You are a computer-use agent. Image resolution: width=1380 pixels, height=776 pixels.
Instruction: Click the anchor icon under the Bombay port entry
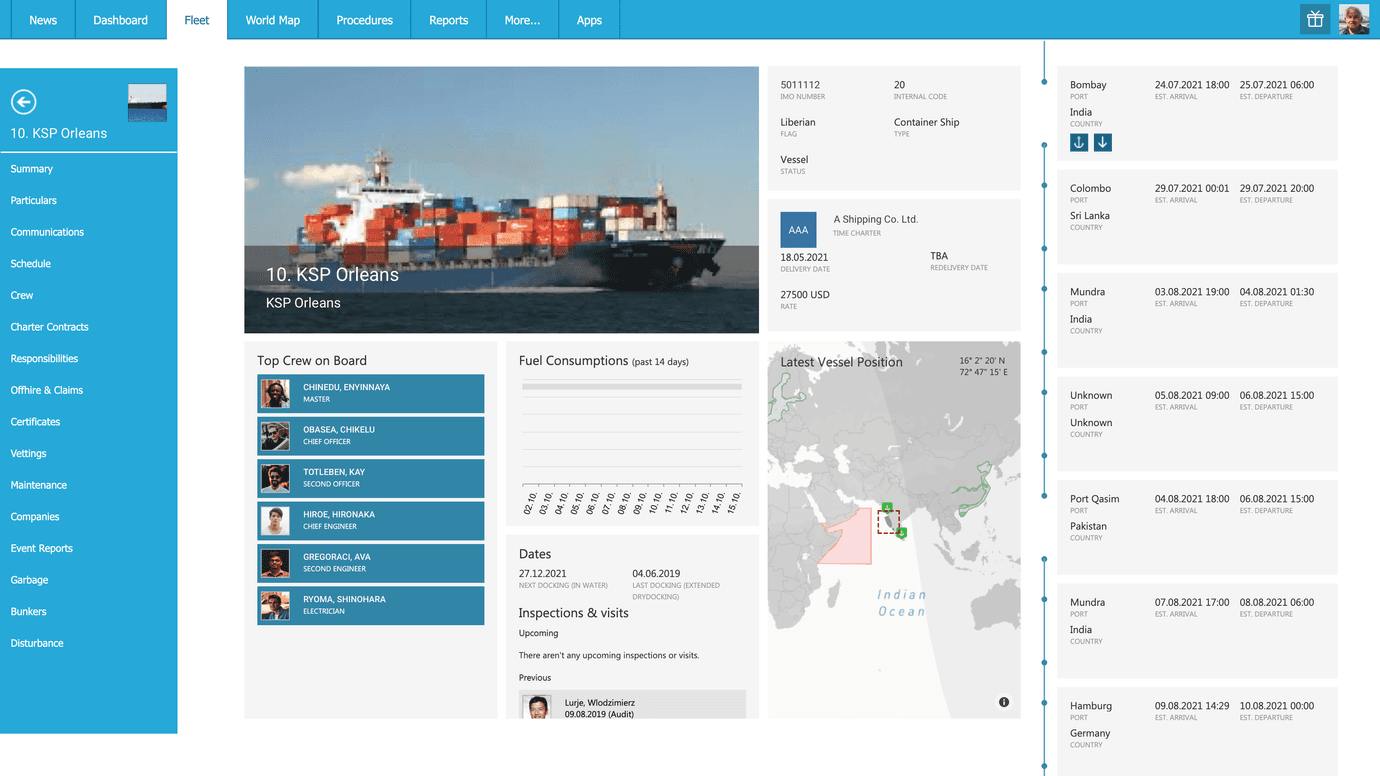point(1078,142)
